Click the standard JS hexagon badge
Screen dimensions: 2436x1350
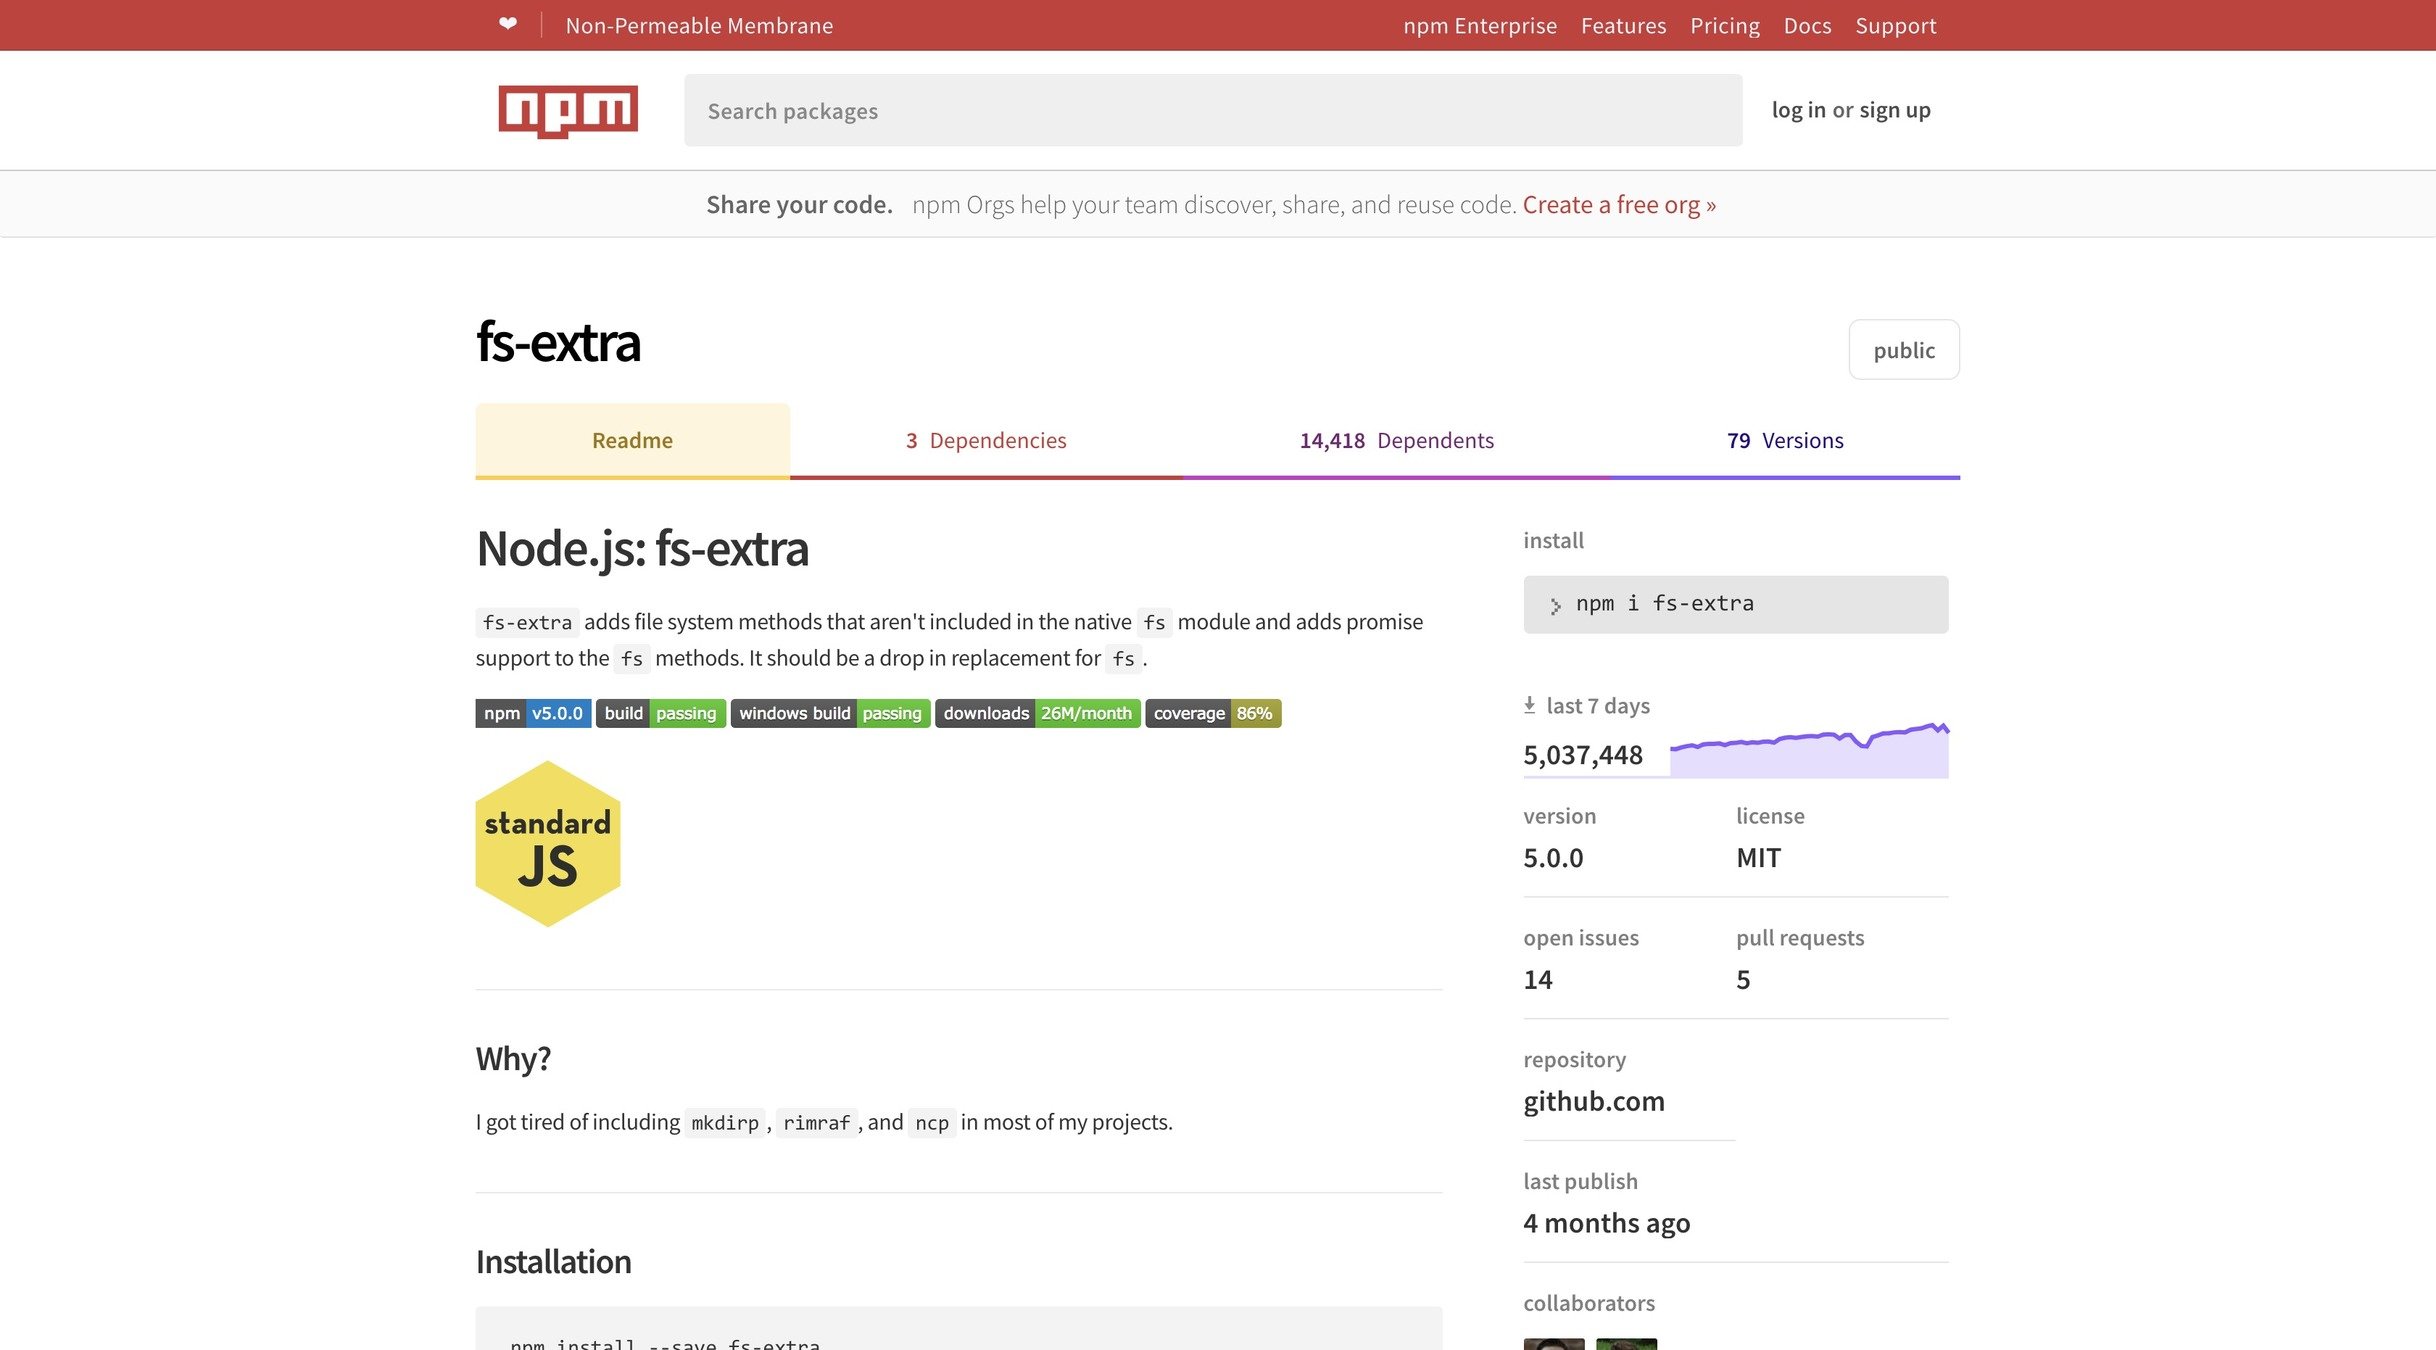coord(548,844)
